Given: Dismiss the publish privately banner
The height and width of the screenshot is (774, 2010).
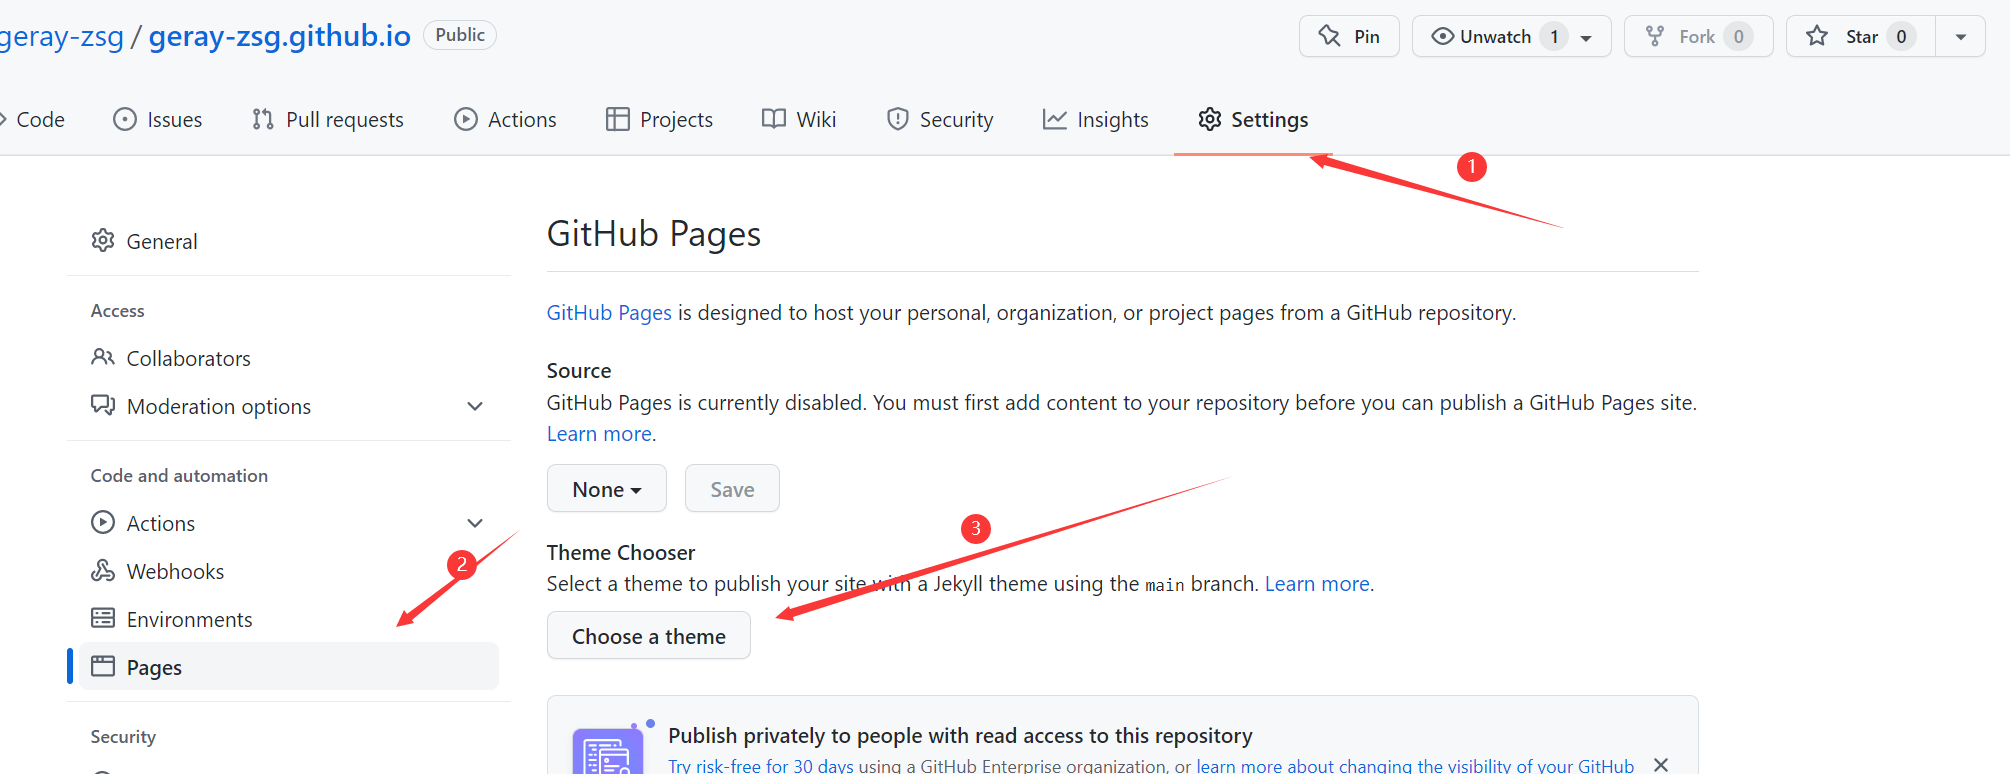Looking at the screenshot, I should tap(1661, 765).
